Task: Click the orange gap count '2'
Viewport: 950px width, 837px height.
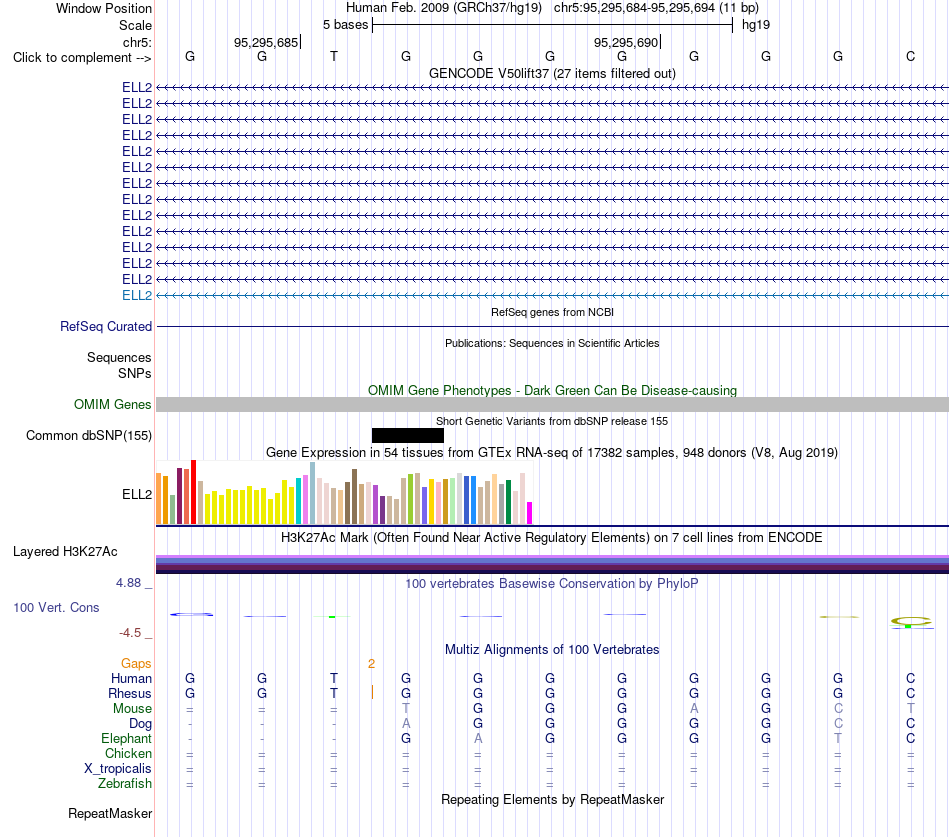Action: [x=371, y=664]
